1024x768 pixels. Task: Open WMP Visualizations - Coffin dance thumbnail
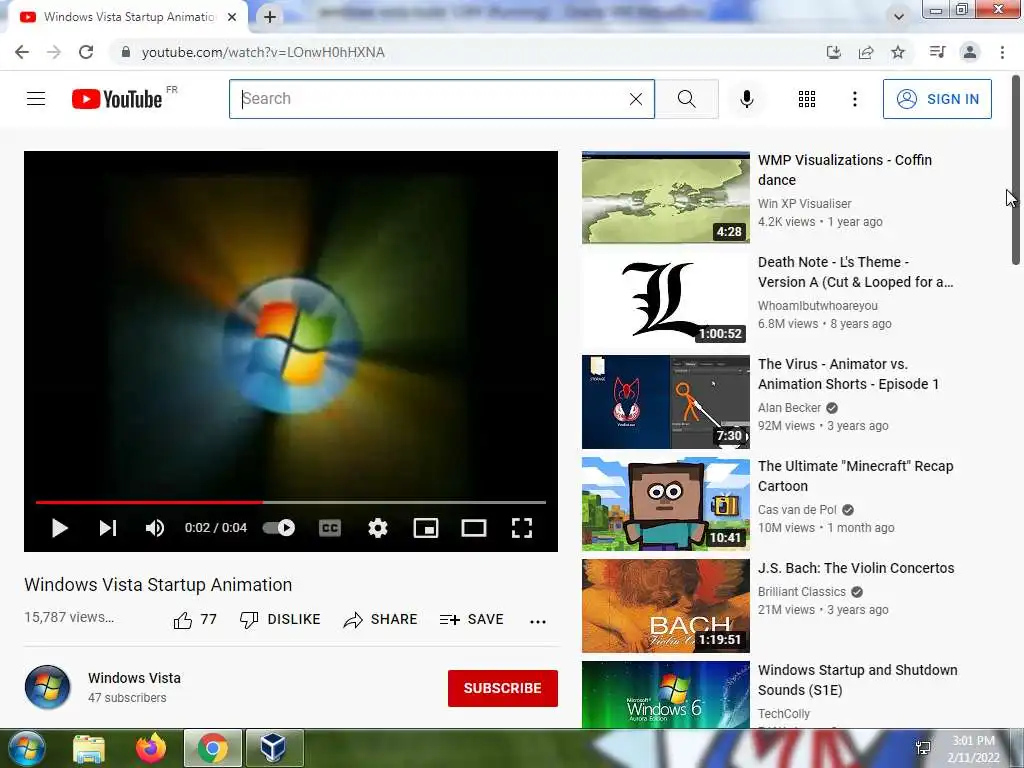click(x=665, y=197)
